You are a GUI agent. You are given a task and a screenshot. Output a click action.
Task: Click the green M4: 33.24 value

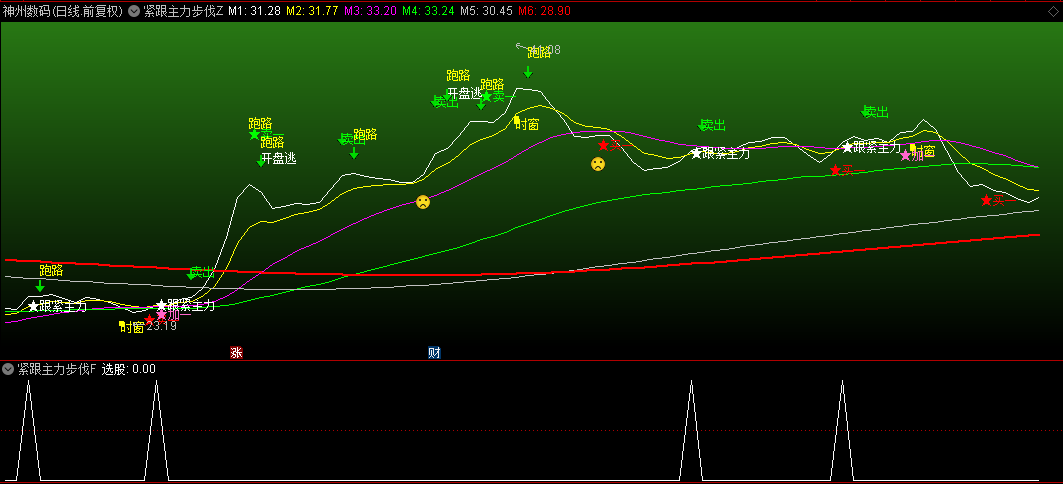tap(428, 11)
